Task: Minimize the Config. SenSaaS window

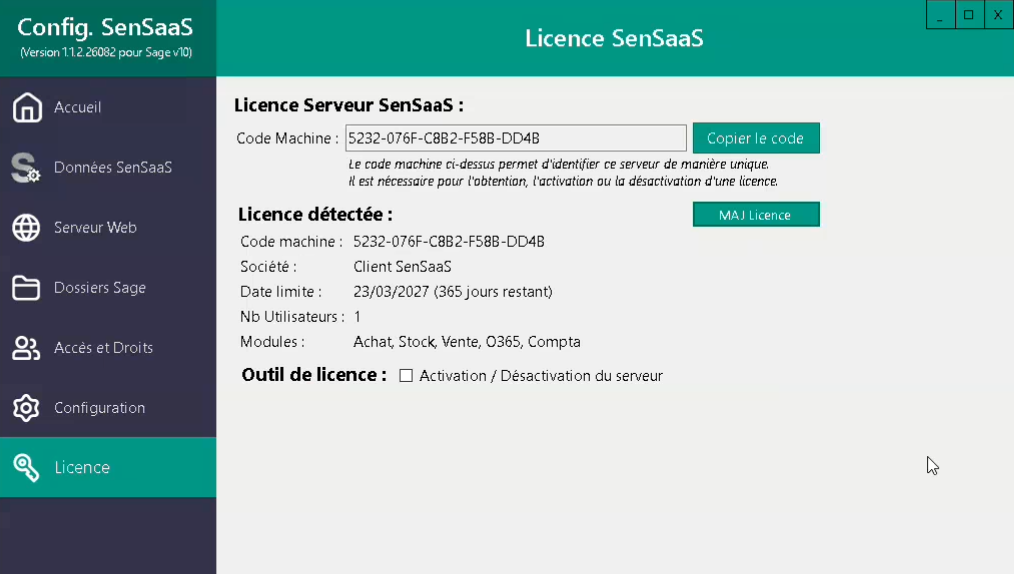Action: point(940,15)
